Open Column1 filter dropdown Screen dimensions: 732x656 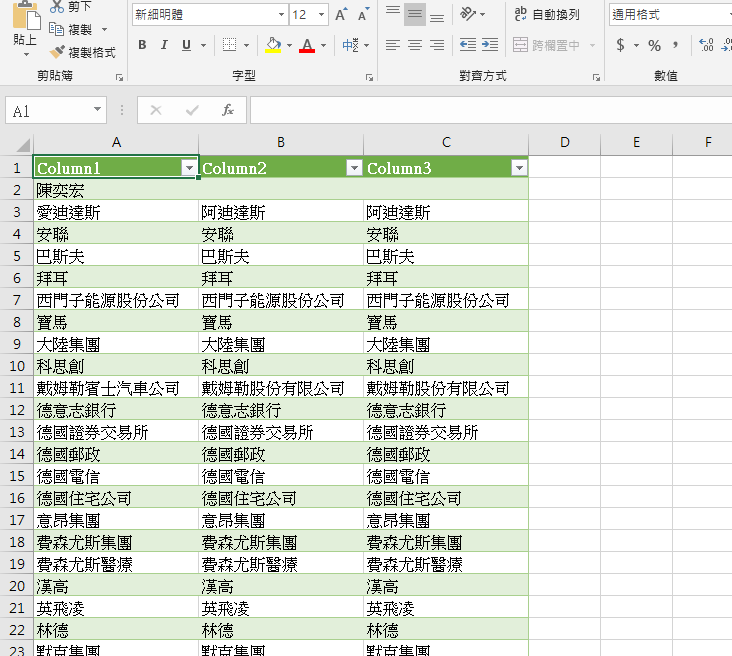click(x=189, y=168)
